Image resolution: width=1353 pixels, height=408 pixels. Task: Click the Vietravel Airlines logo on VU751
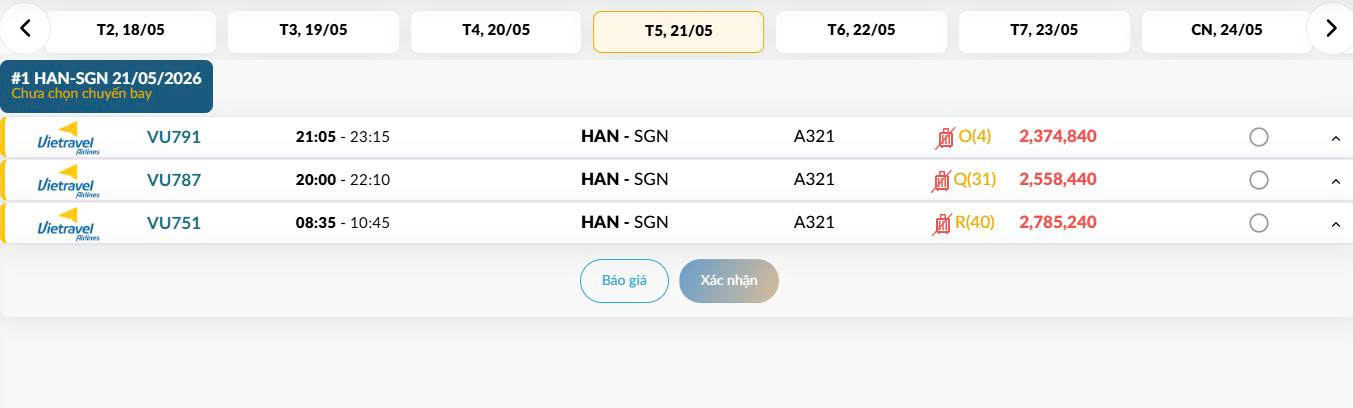[x=67, y=224]
